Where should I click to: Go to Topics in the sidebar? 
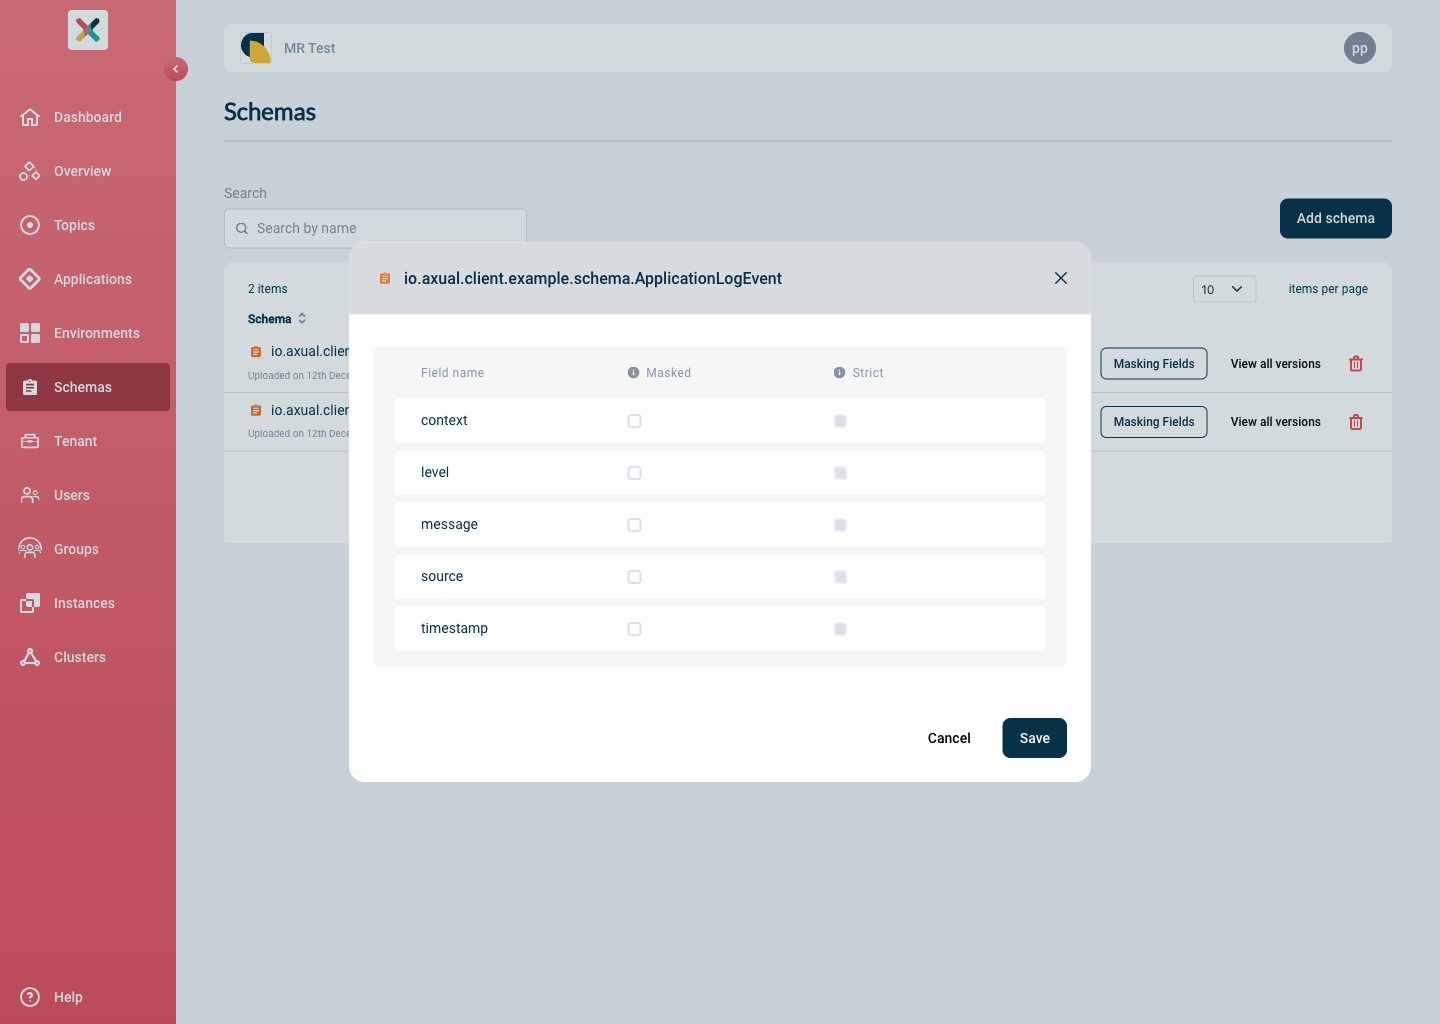coord(74,225)
